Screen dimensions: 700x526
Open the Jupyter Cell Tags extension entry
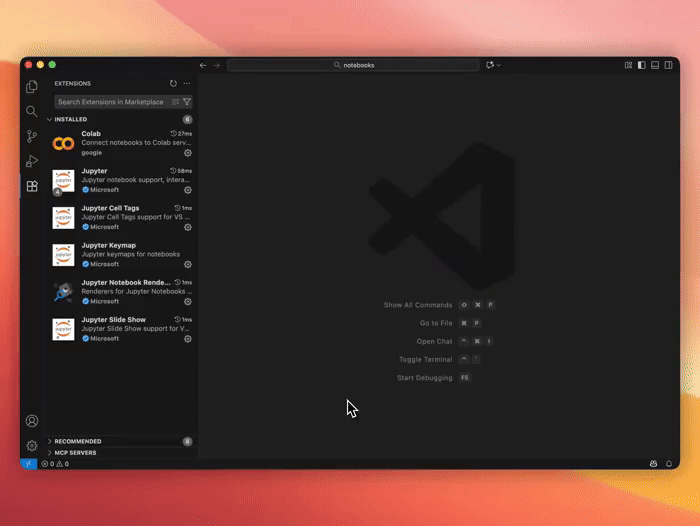(x=121, y=217)
